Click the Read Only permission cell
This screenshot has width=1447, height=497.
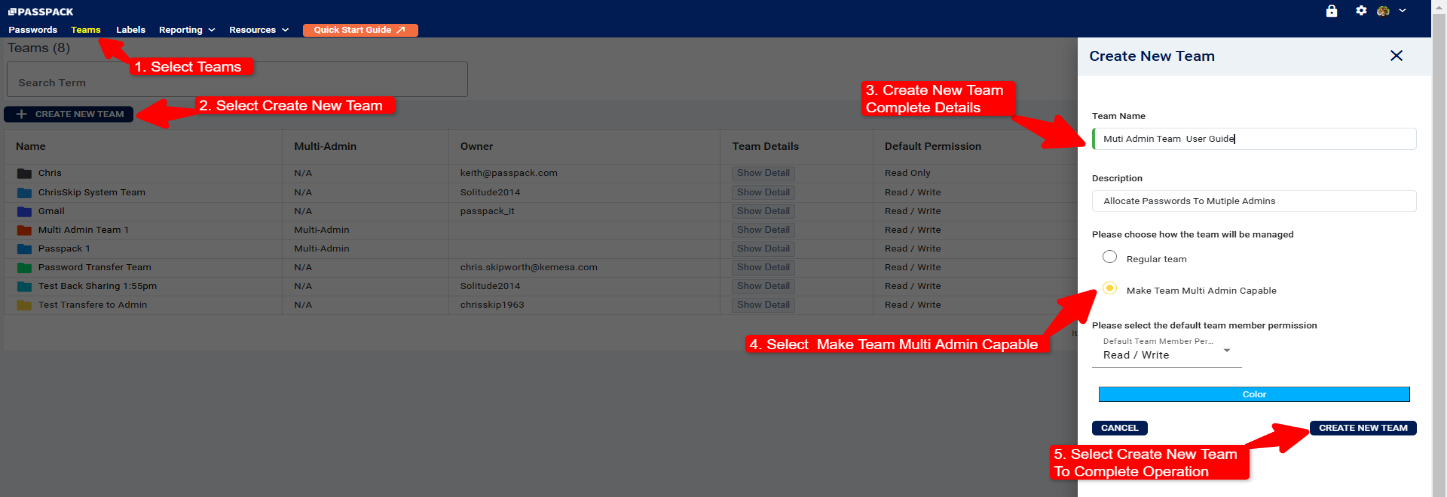coord(908,173)
